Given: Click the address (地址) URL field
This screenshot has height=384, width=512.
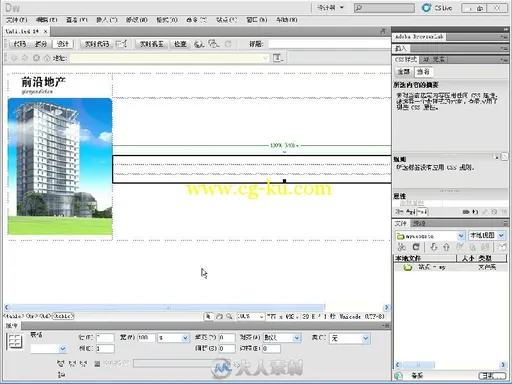Looking at the screenshot, I should (169, 58).
